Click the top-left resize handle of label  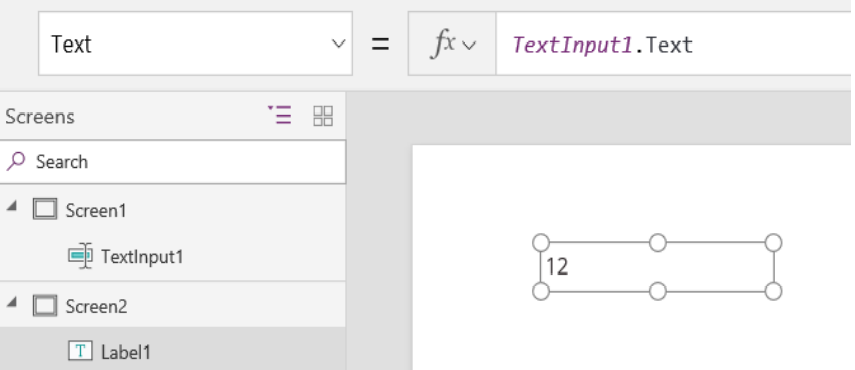tap(540, 242)
